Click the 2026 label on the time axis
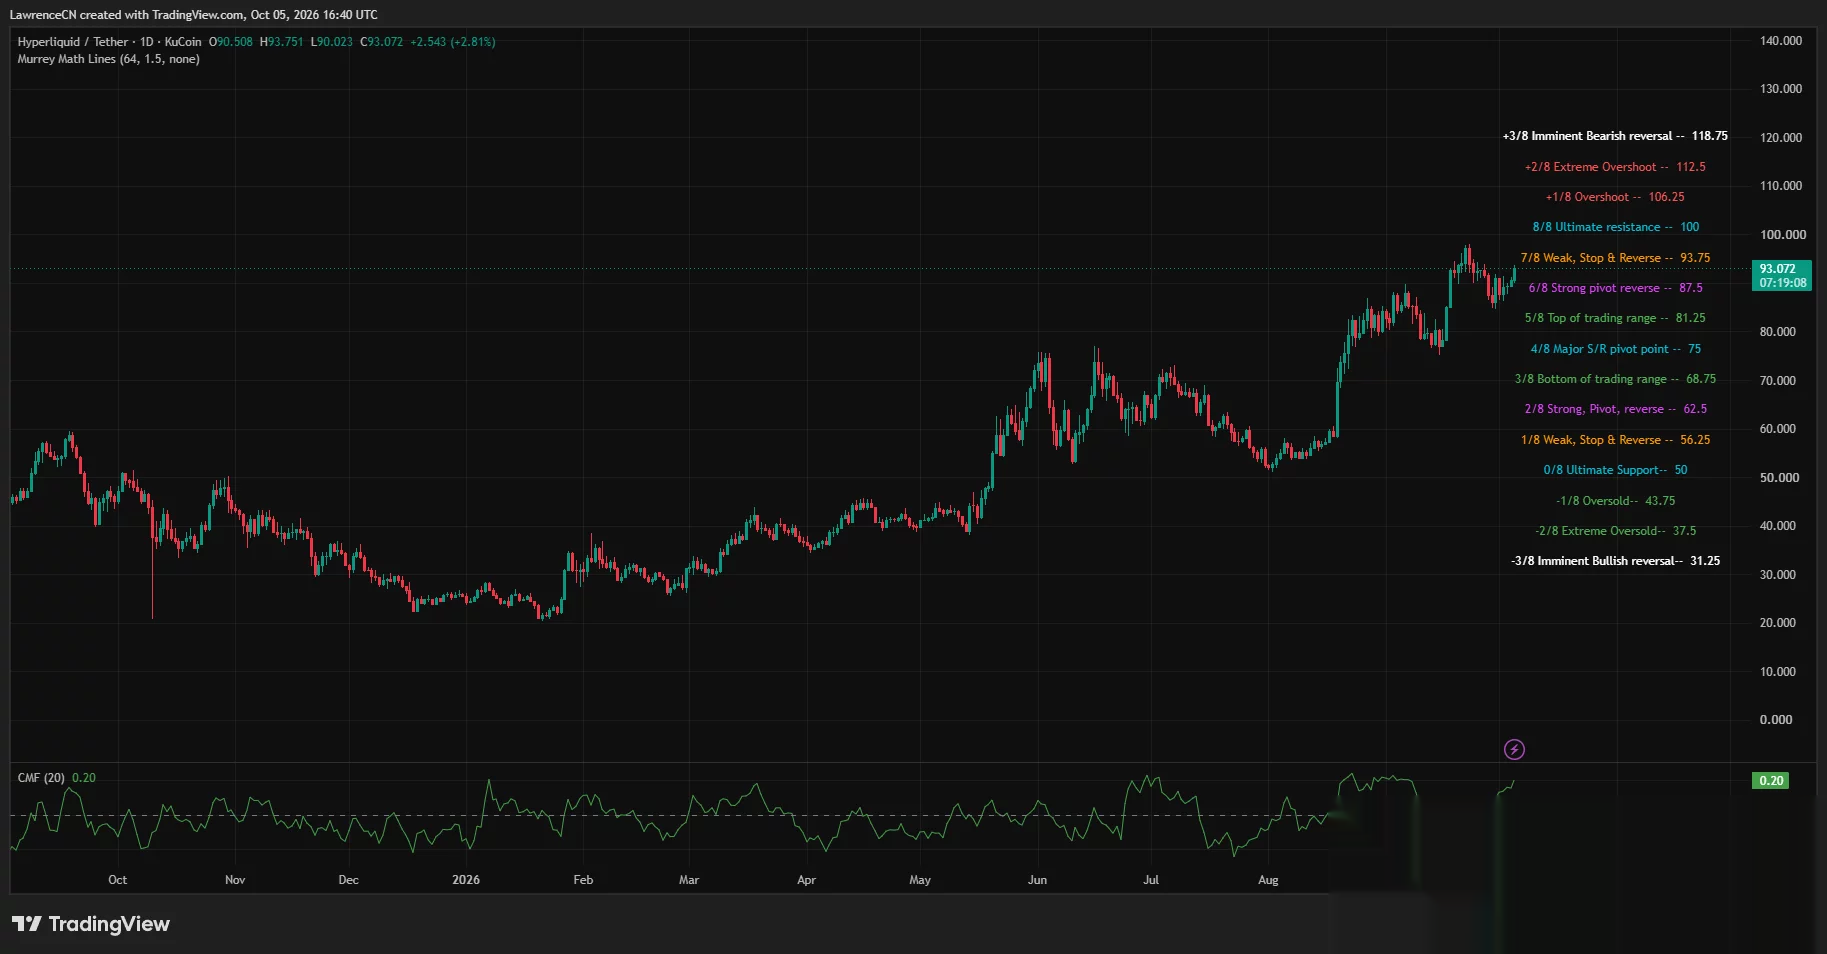 coord(466,880)
